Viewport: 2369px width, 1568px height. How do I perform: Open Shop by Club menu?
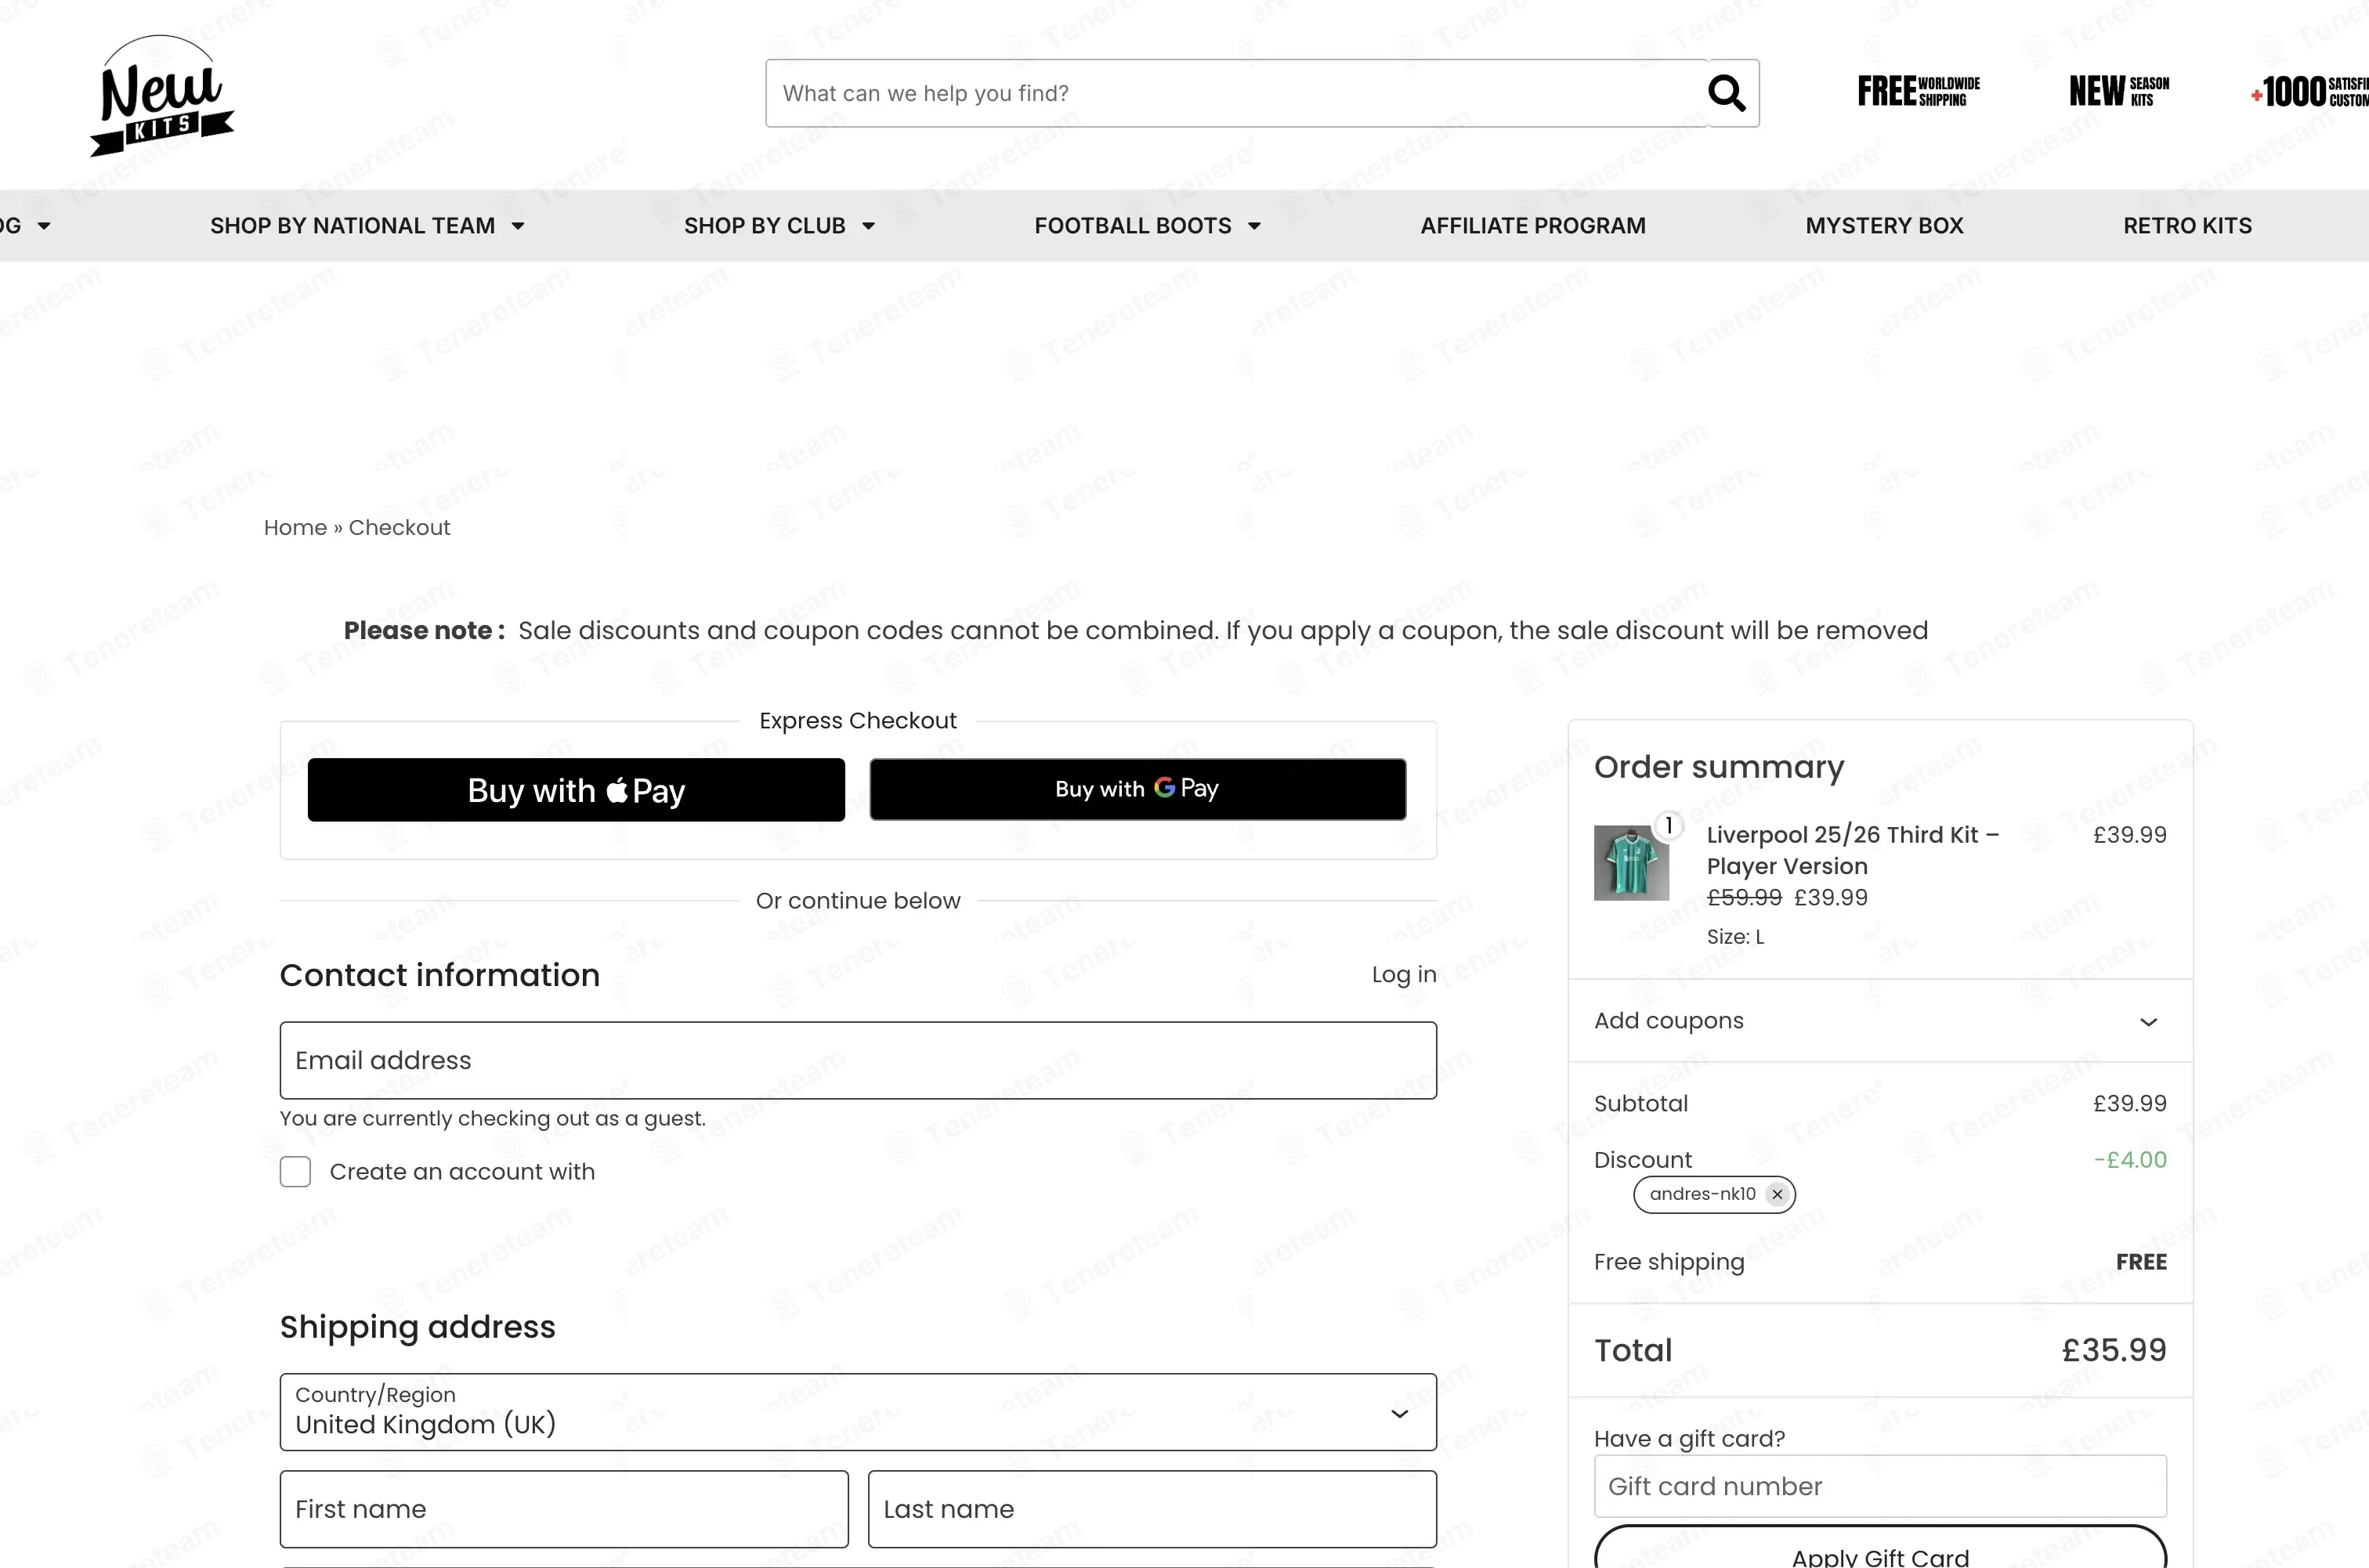click(x=779, y=226)
